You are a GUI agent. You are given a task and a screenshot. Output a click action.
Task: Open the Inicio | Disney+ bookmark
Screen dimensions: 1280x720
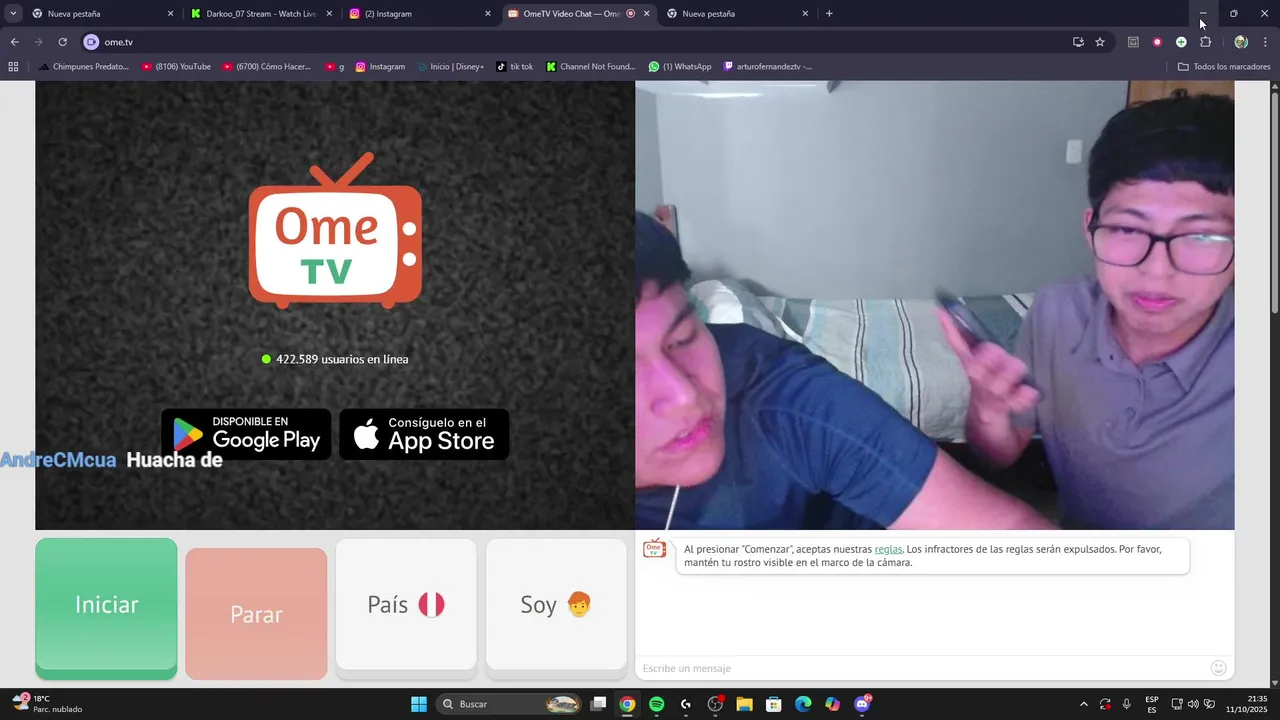(450, 67)
